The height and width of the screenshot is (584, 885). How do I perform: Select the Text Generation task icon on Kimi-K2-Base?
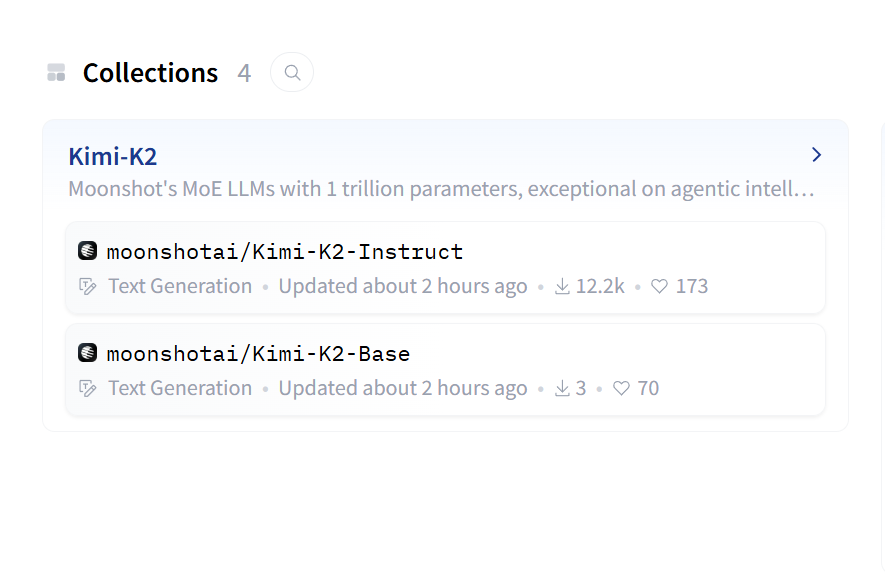tap(88, 388)
